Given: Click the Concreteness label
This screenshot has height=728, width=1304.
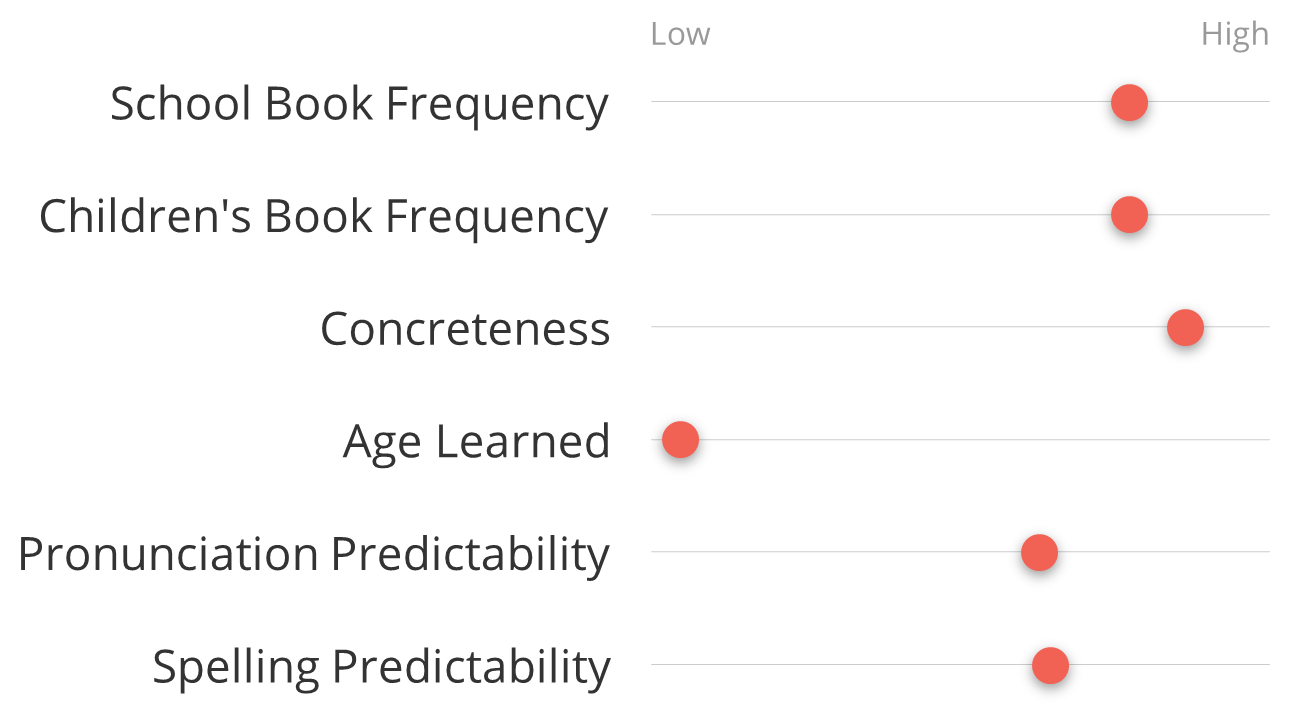Looking at the screenshot, I should pos(465,329).
